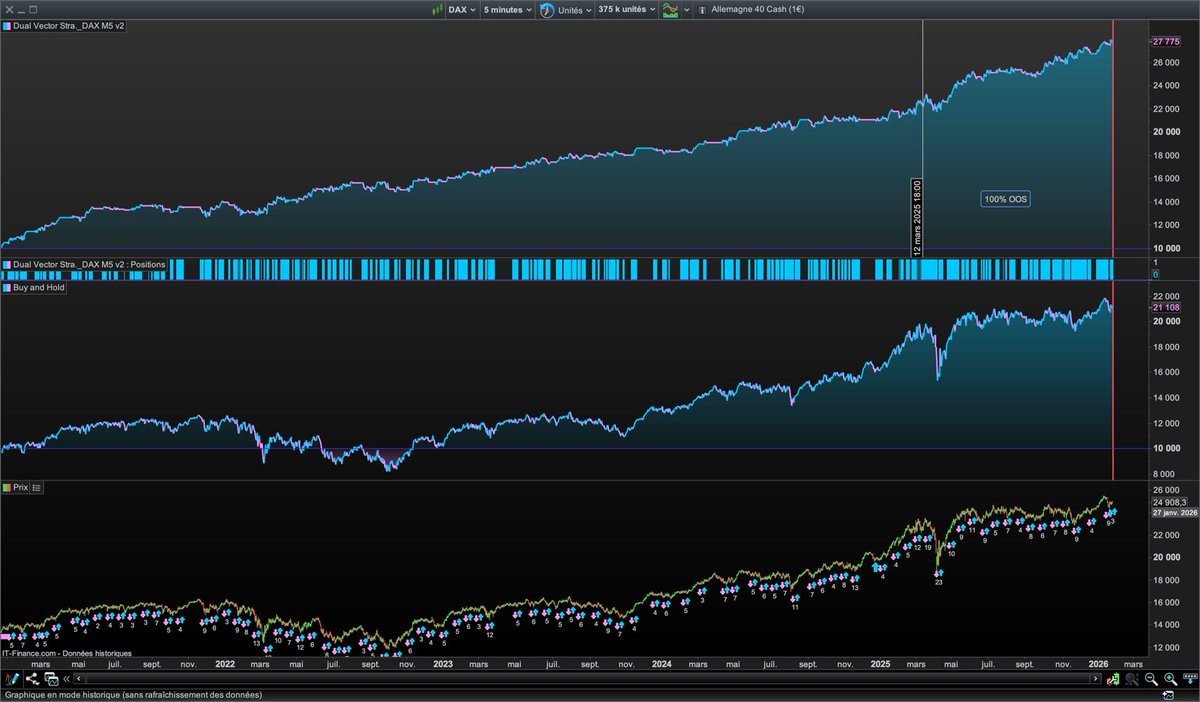Click the 2023 label on time axis

(443, 663)
